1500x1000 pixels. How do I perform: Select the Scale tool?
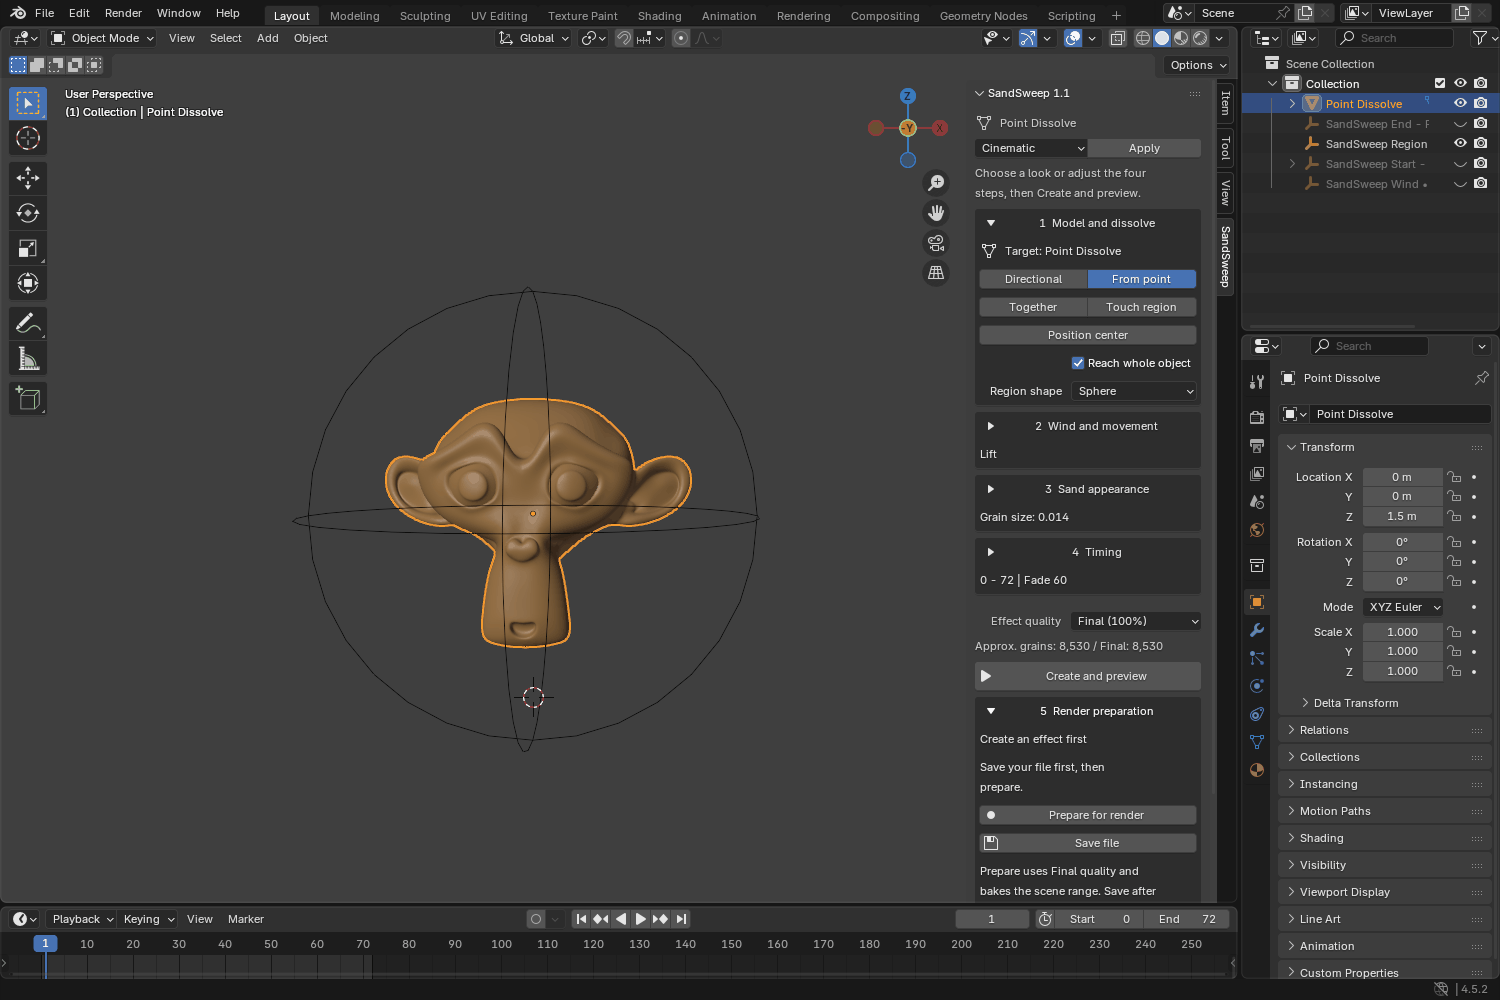click(x=28, y=248)
